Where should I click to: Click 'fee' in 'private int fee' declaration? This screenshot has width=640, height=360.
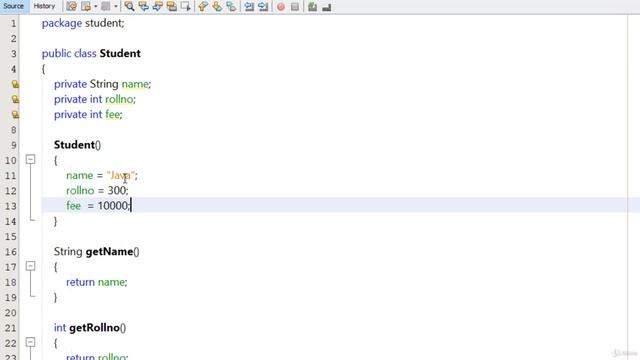[x=112, y=115]
